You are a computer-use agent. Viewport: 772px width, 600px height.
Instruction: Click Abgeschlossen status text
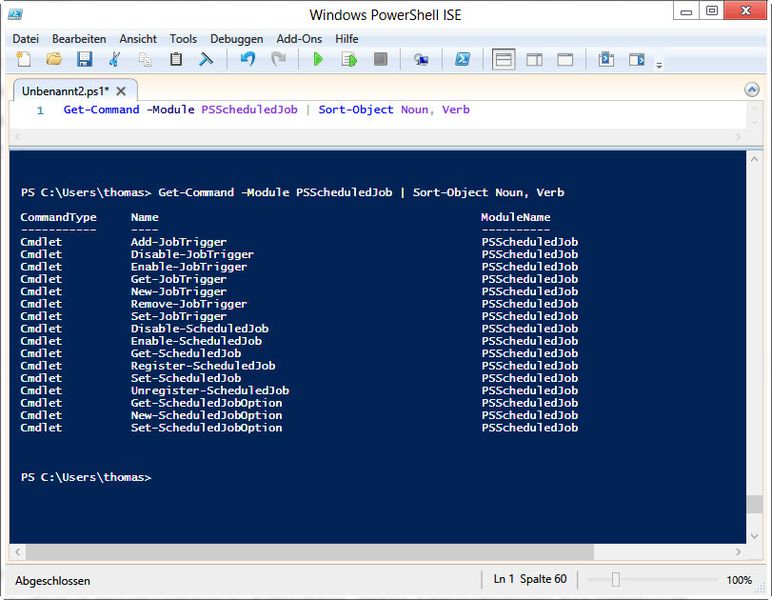[x=53, y=581]
